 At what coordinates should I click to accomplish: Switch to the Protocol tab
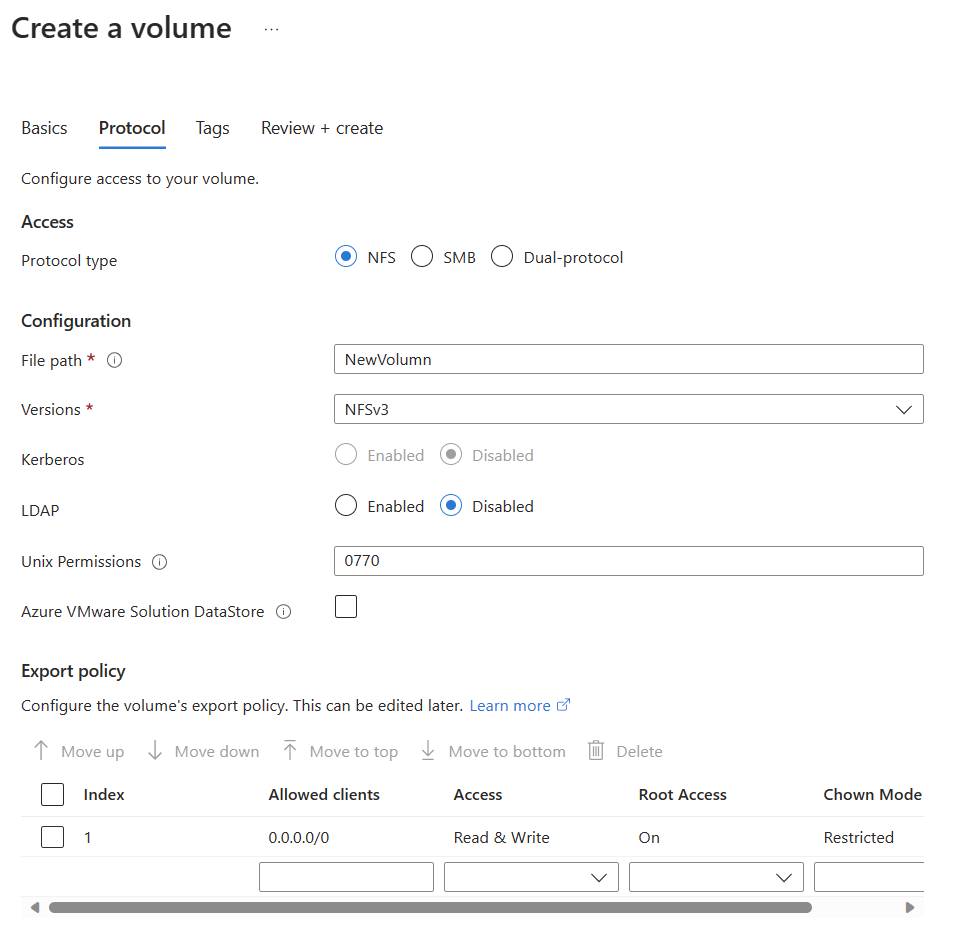132,128
